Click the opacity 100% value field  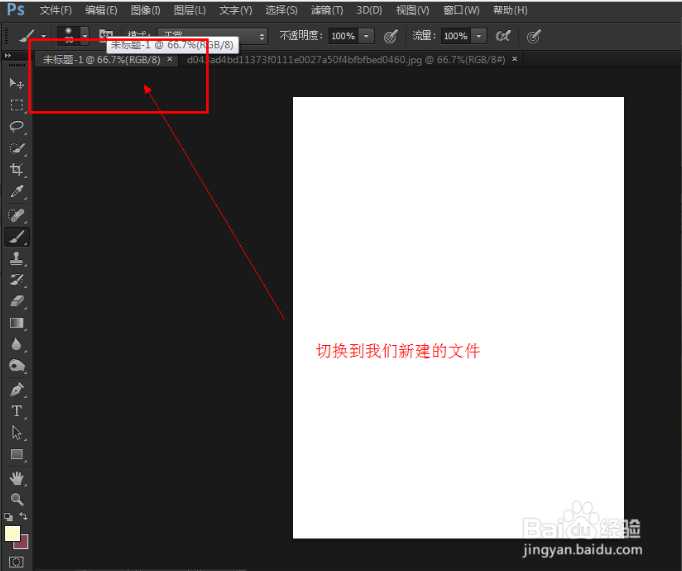click(343, 36)
